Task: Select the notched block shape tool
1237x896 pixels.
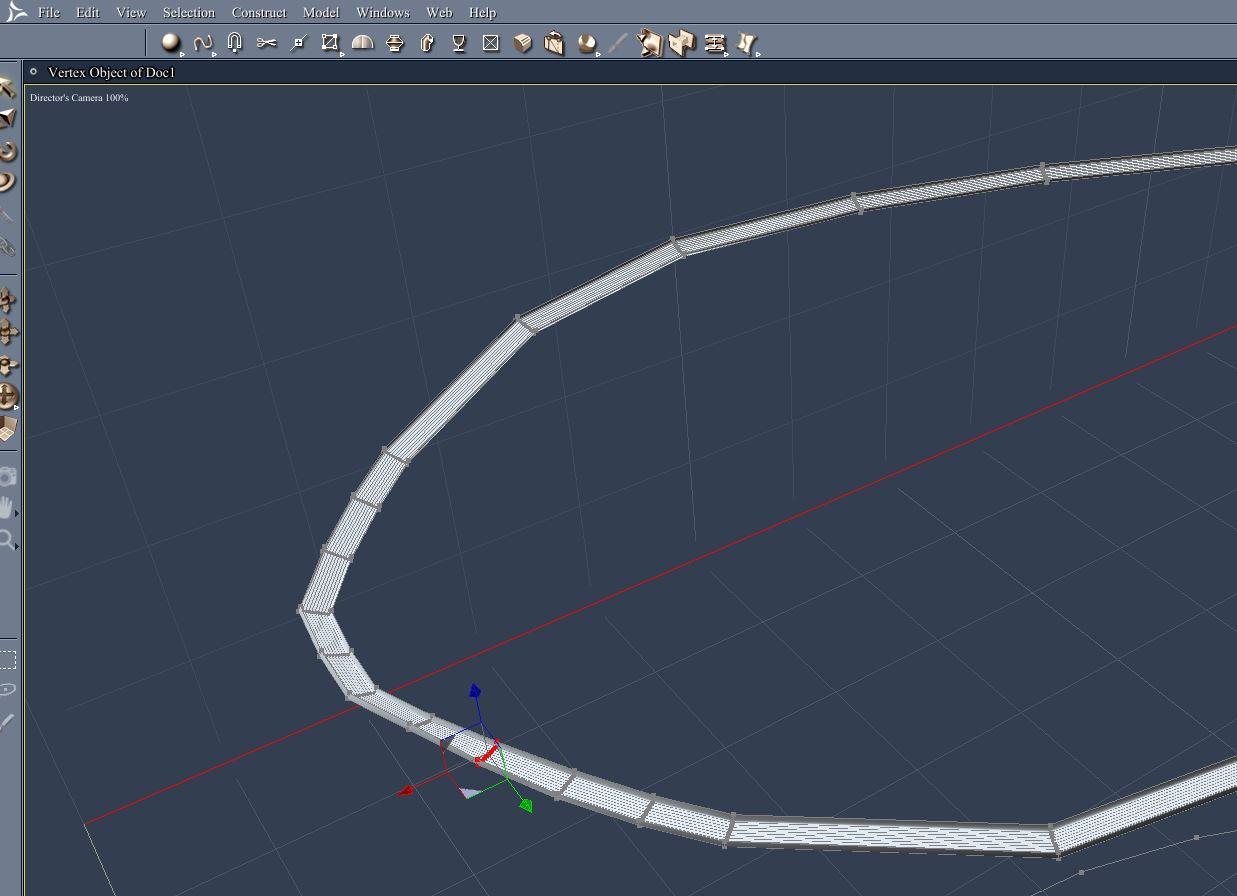Action: click(682, 43)
